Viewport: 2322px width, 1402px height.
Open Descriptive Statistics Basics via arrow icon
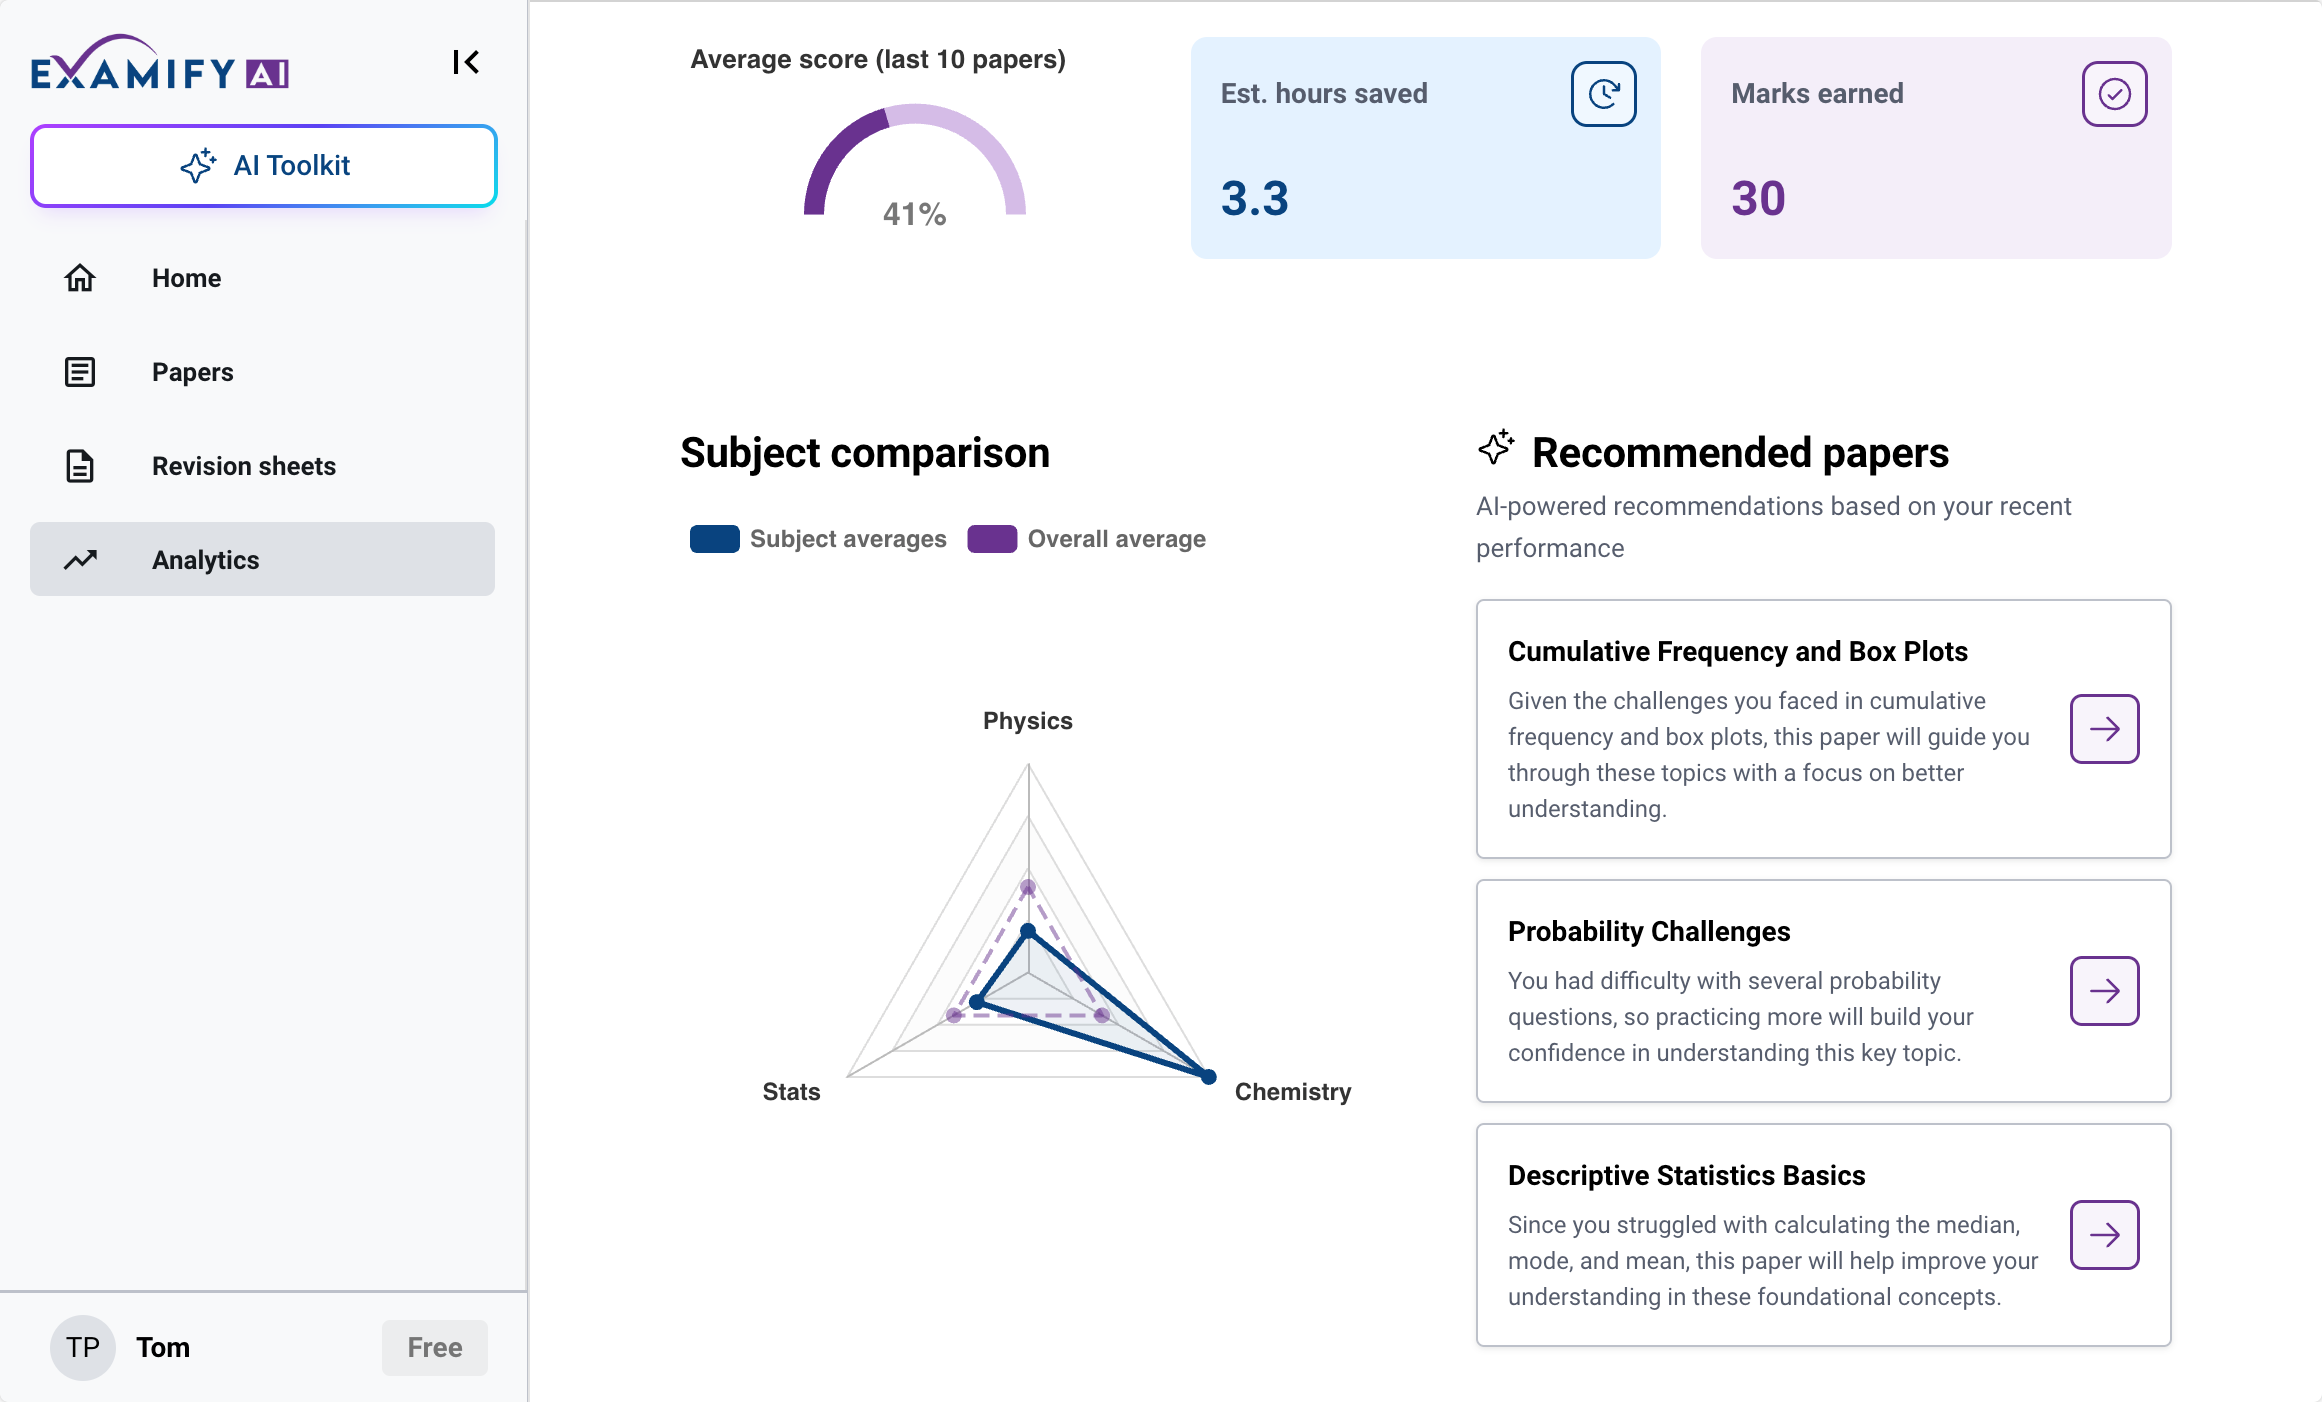pos(2104,1235)
